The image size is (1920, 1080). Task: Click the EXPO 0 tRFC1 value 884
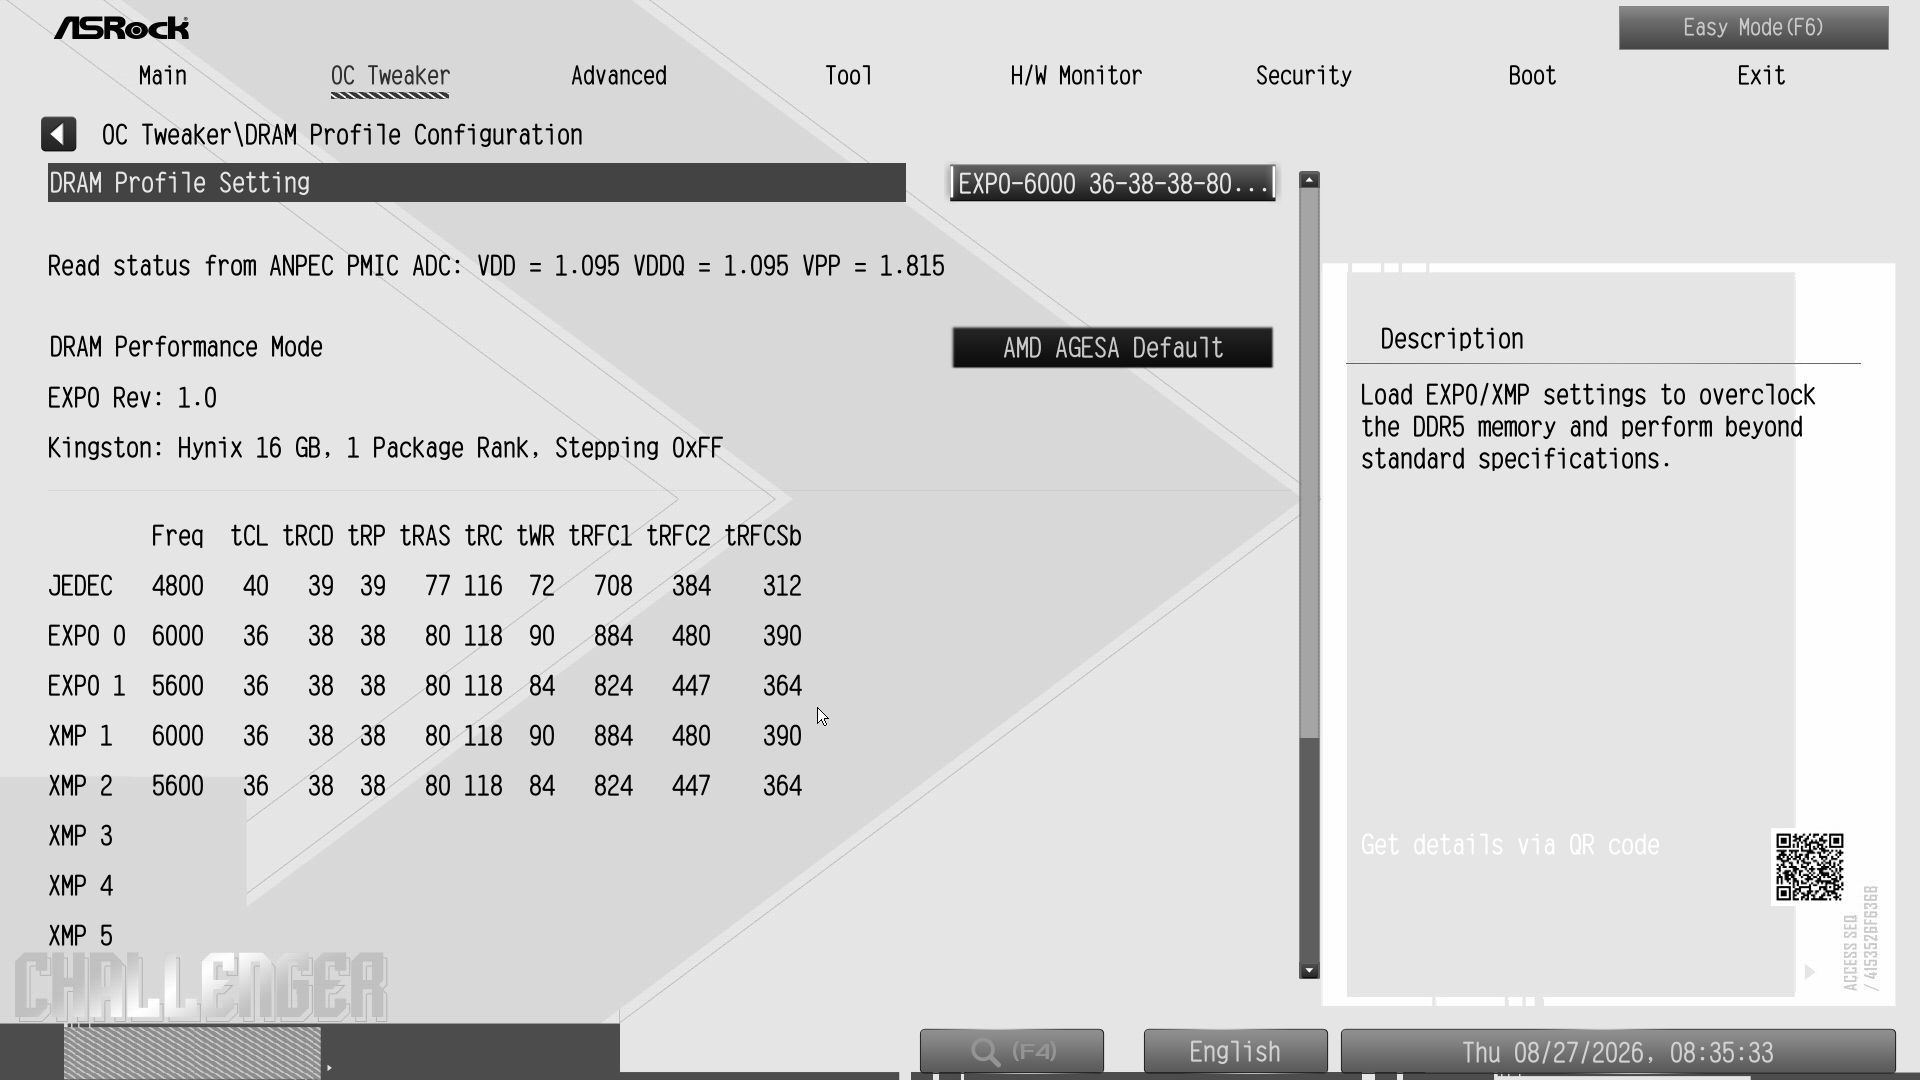pyautogui.click(x=613, y=636)
